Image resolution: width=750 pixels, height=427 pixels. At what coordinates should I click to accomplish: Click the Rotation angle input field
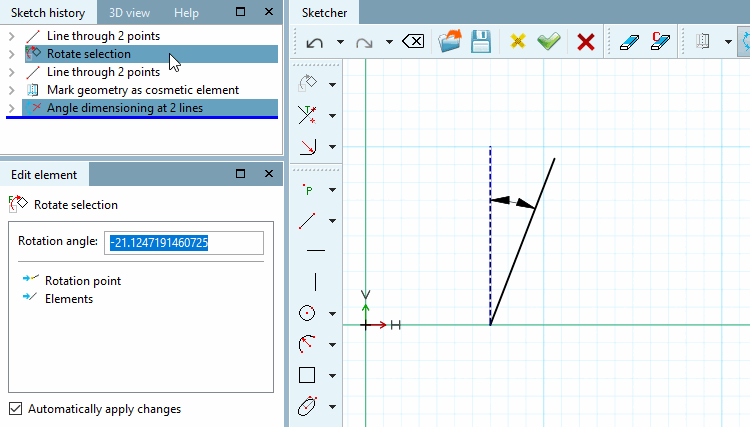tap(184, 243)
